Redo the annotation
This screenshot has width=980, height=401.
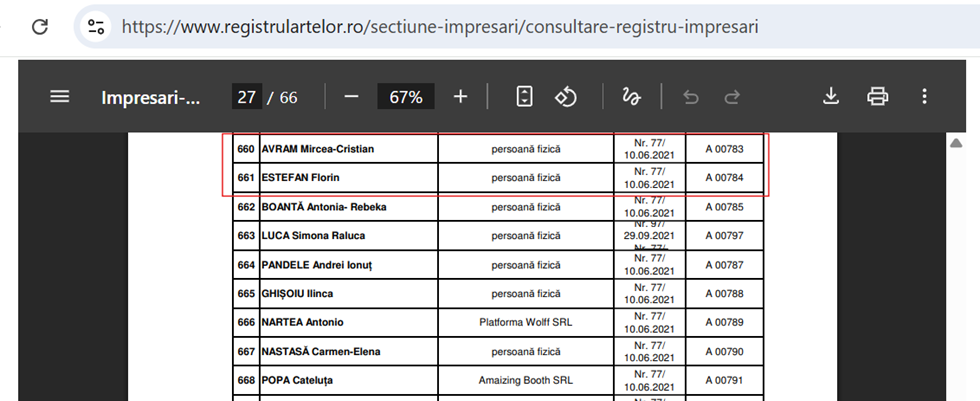tap(732, 97)
